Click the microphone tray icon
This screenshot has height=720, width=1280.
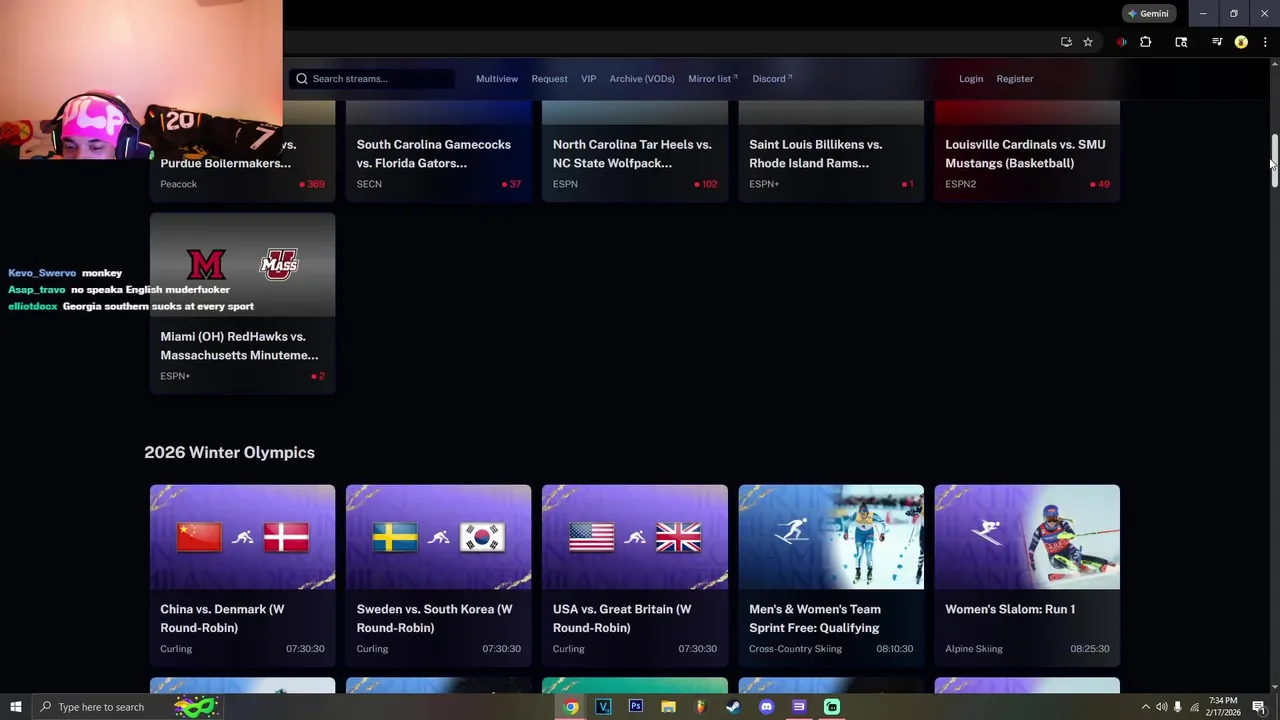1177,707
